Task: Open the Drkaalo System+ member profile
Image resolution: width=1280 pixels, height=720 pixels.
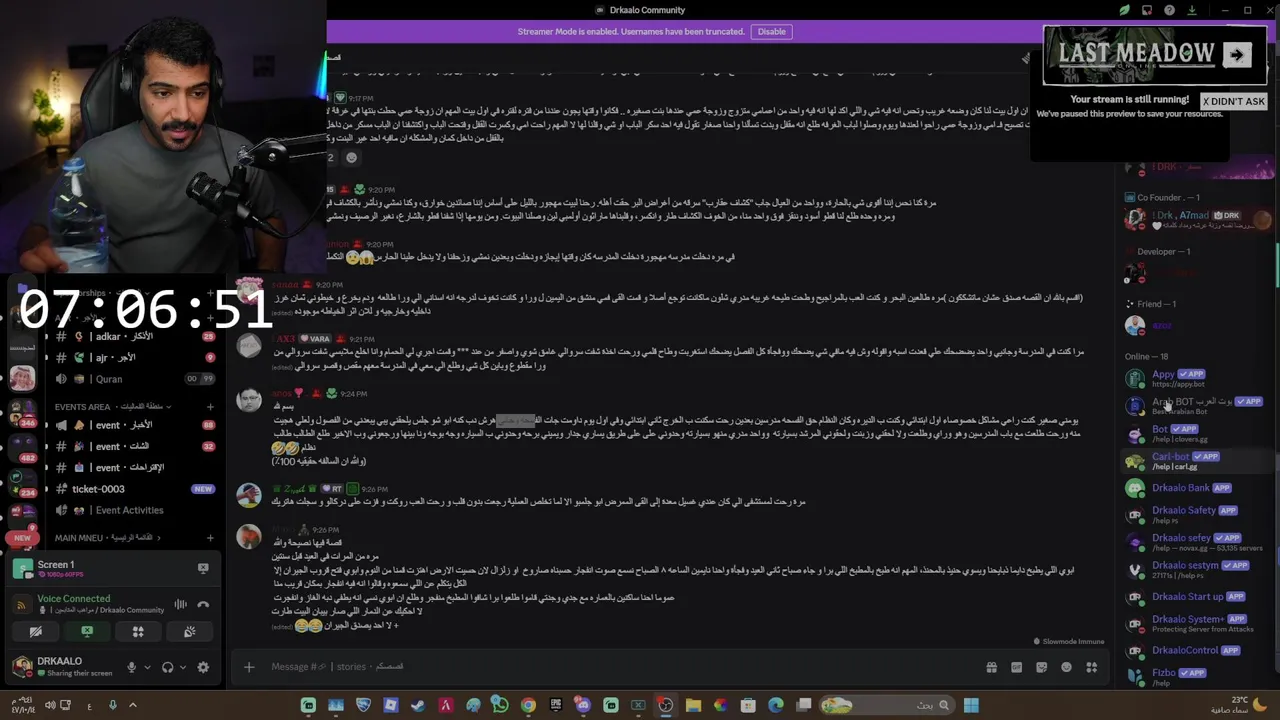Action: click(1195, 623)
